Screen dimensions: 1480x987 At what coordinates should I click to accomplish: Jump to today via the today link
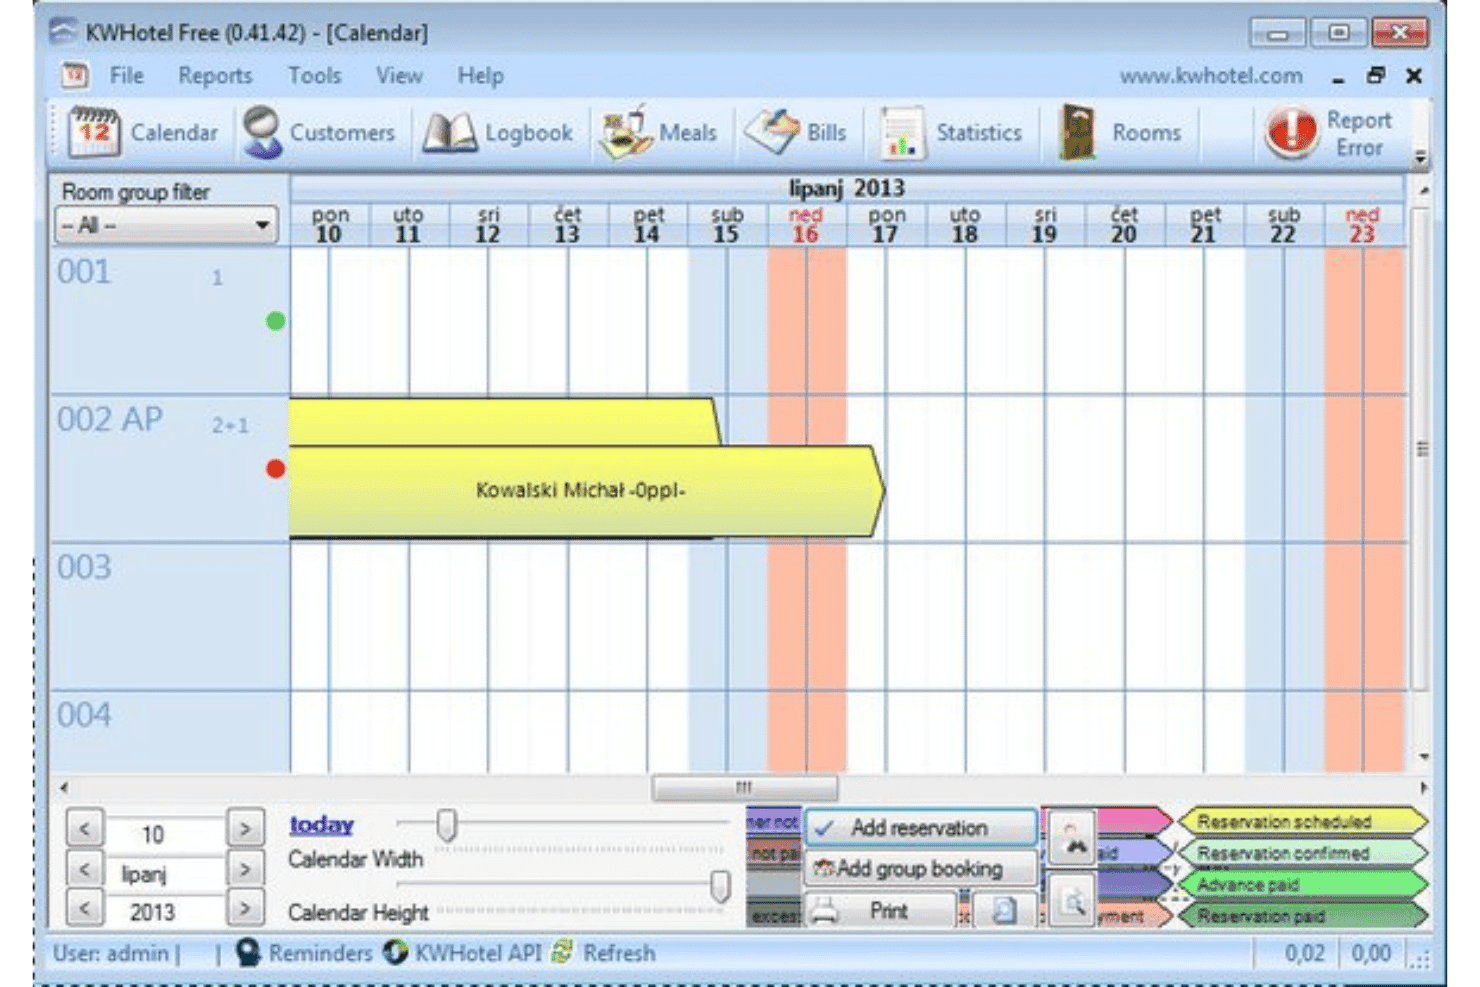[321, 825]
